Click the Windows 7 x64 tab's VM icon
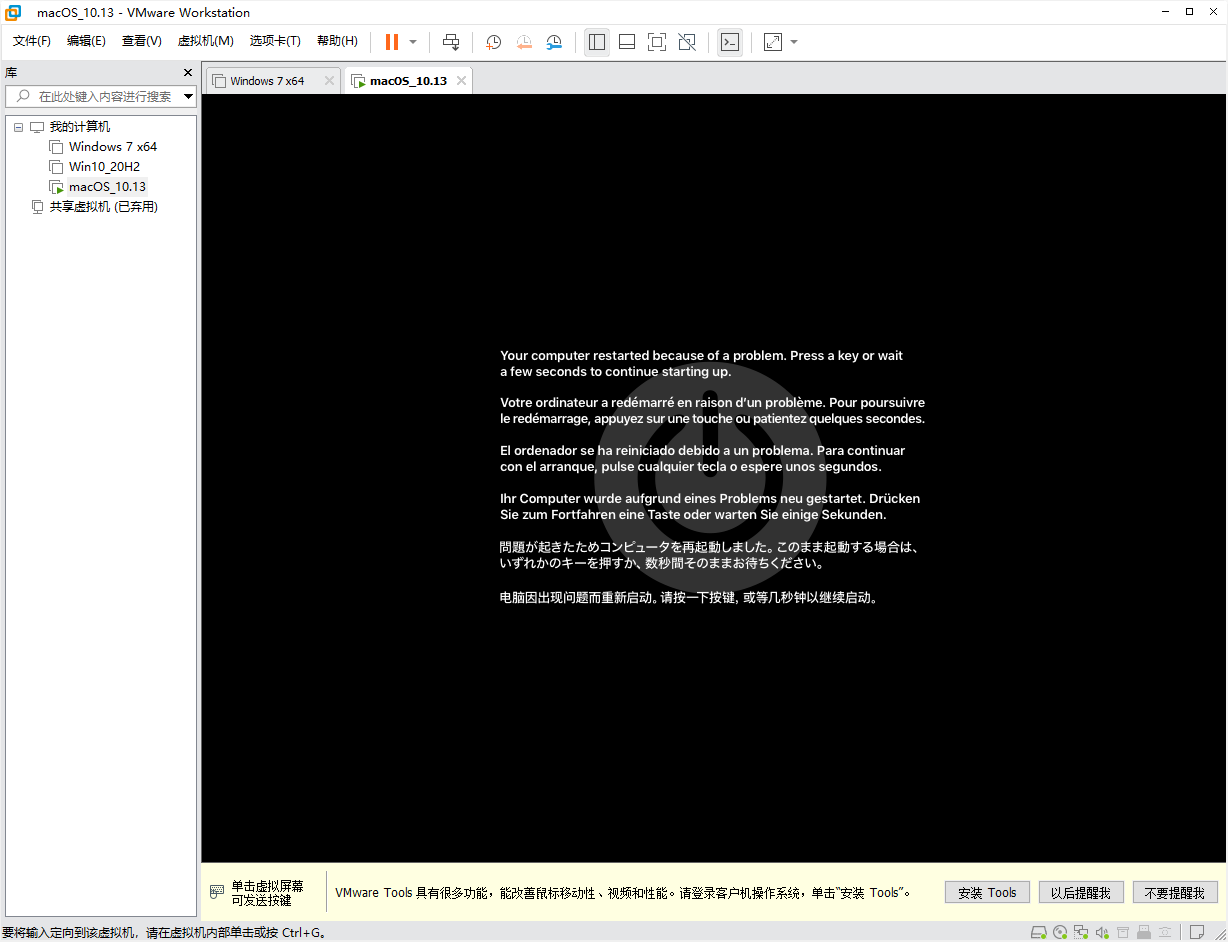The height and width of the screenshot is (942, 1228). click(218, 81)
